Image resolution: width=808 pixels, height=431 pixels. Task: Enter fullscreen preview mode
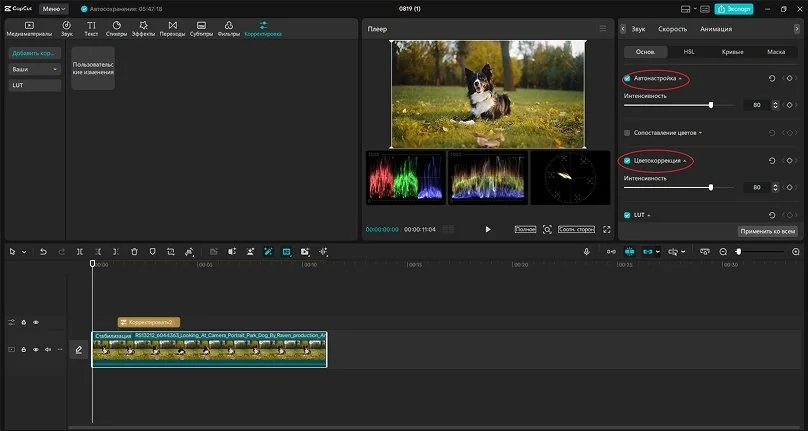pyautogui.click(x=607, y=229)
